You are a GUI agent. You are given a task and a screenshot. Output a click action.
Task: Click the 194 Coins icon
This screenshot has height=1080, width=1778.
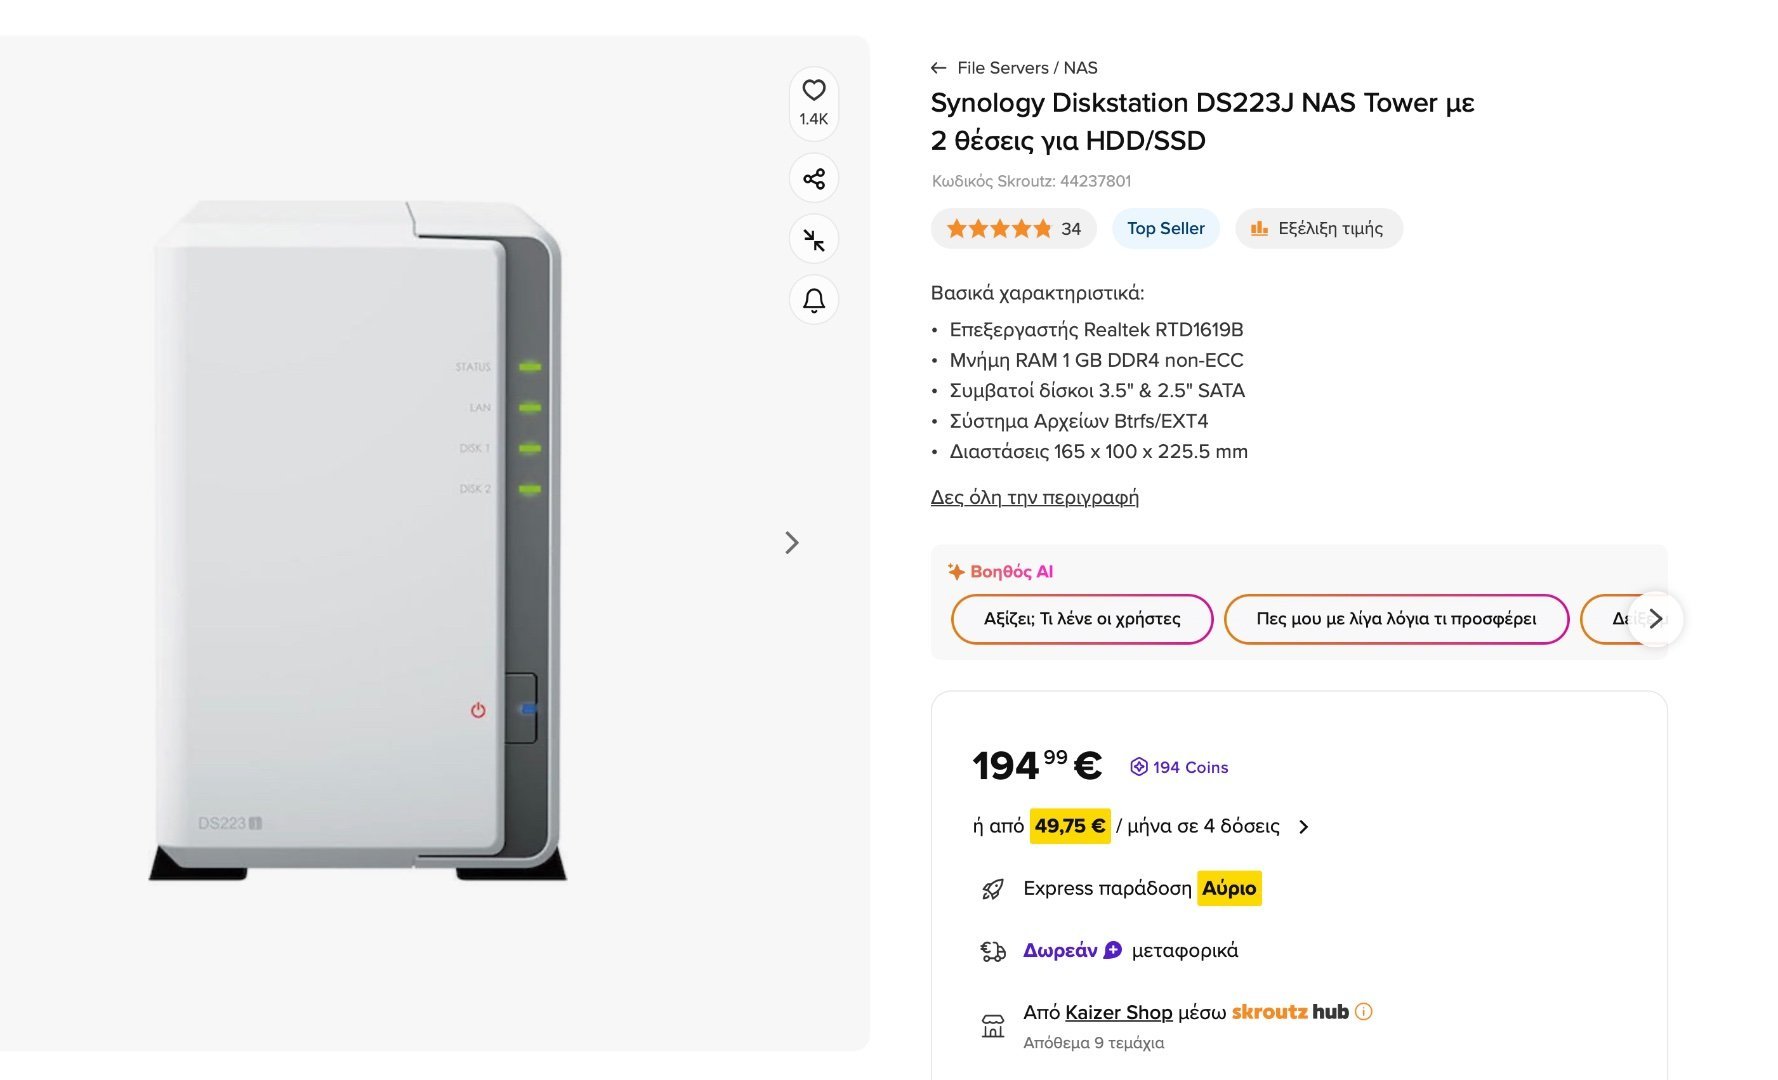1139,767
